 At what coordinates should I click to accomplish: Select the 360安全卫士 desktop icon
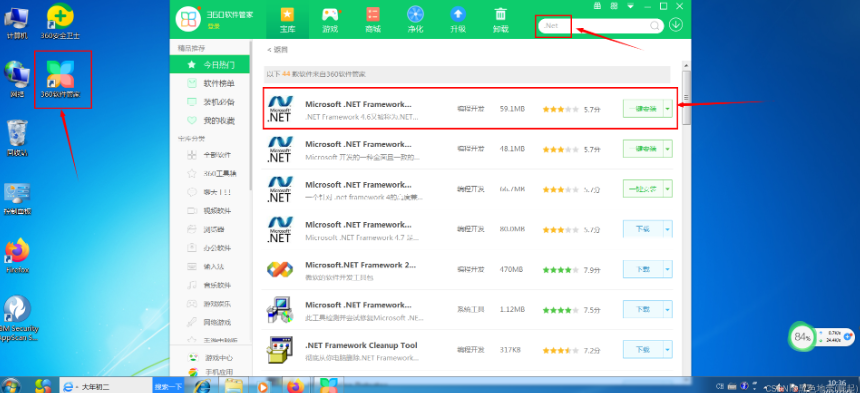[60, 22]
